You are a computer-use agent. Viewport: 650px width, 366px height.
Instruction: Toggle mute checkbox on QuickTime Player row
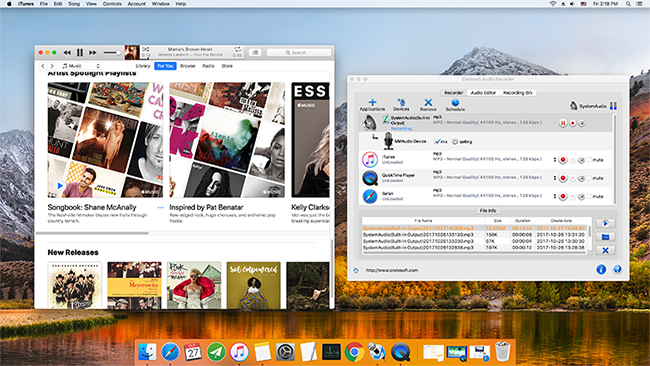[x=589, y=178]
